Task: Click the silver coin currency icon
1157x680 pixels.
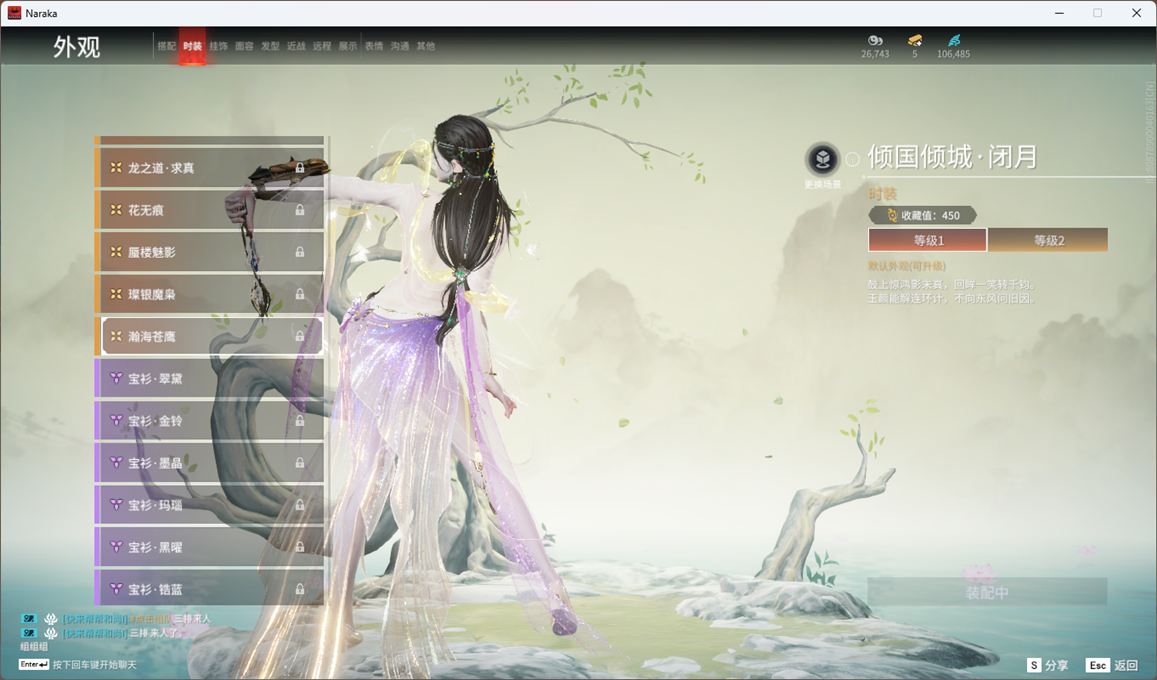Action: click(875, 41)
